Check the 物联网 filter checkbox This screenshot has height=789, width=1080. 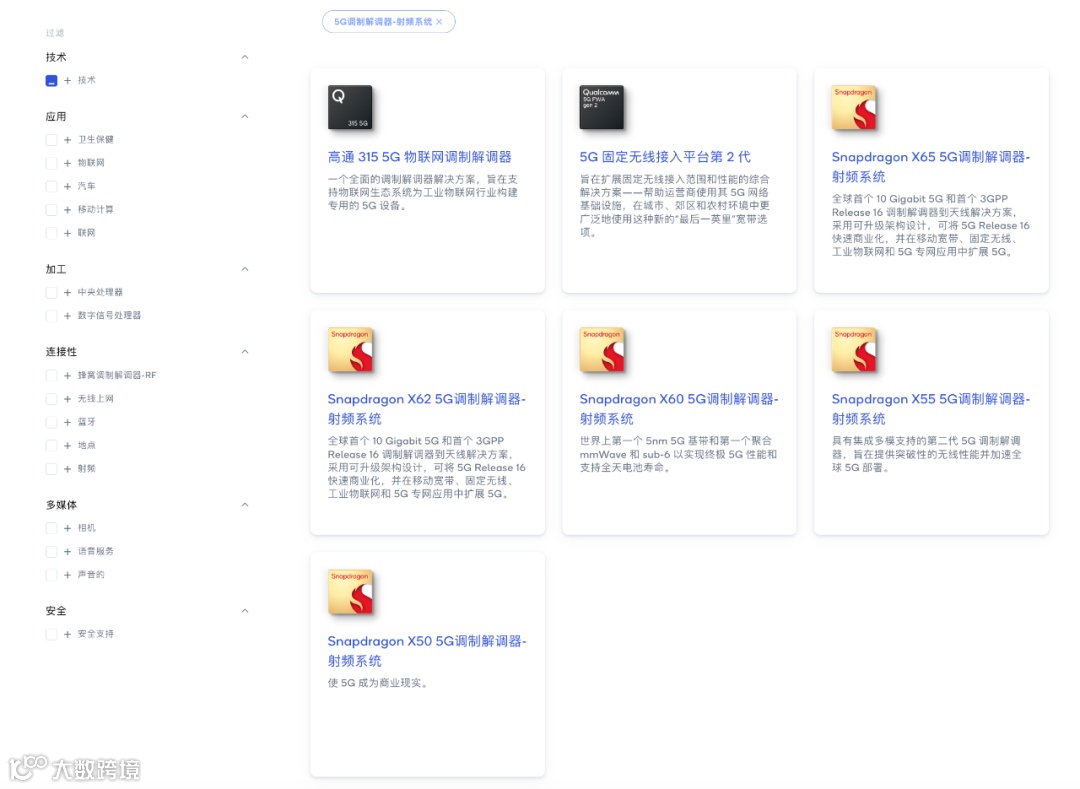pyautogui.click(x=51, y=163)
